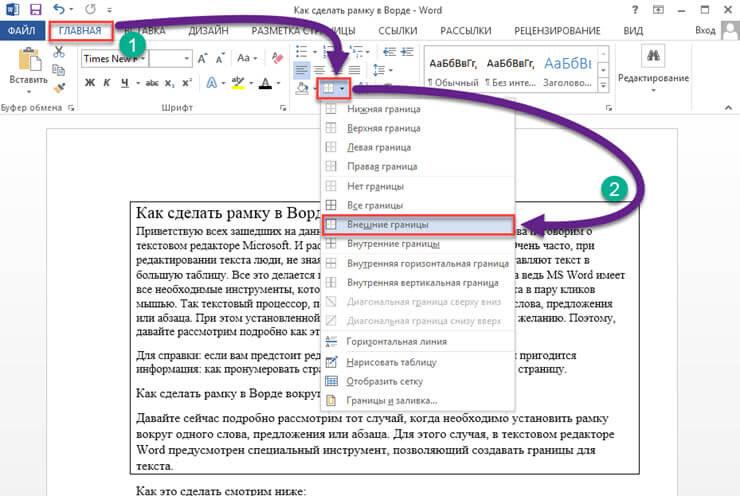Open highlight color dropdown arrow
740x496 pixels.
[251, 83]
